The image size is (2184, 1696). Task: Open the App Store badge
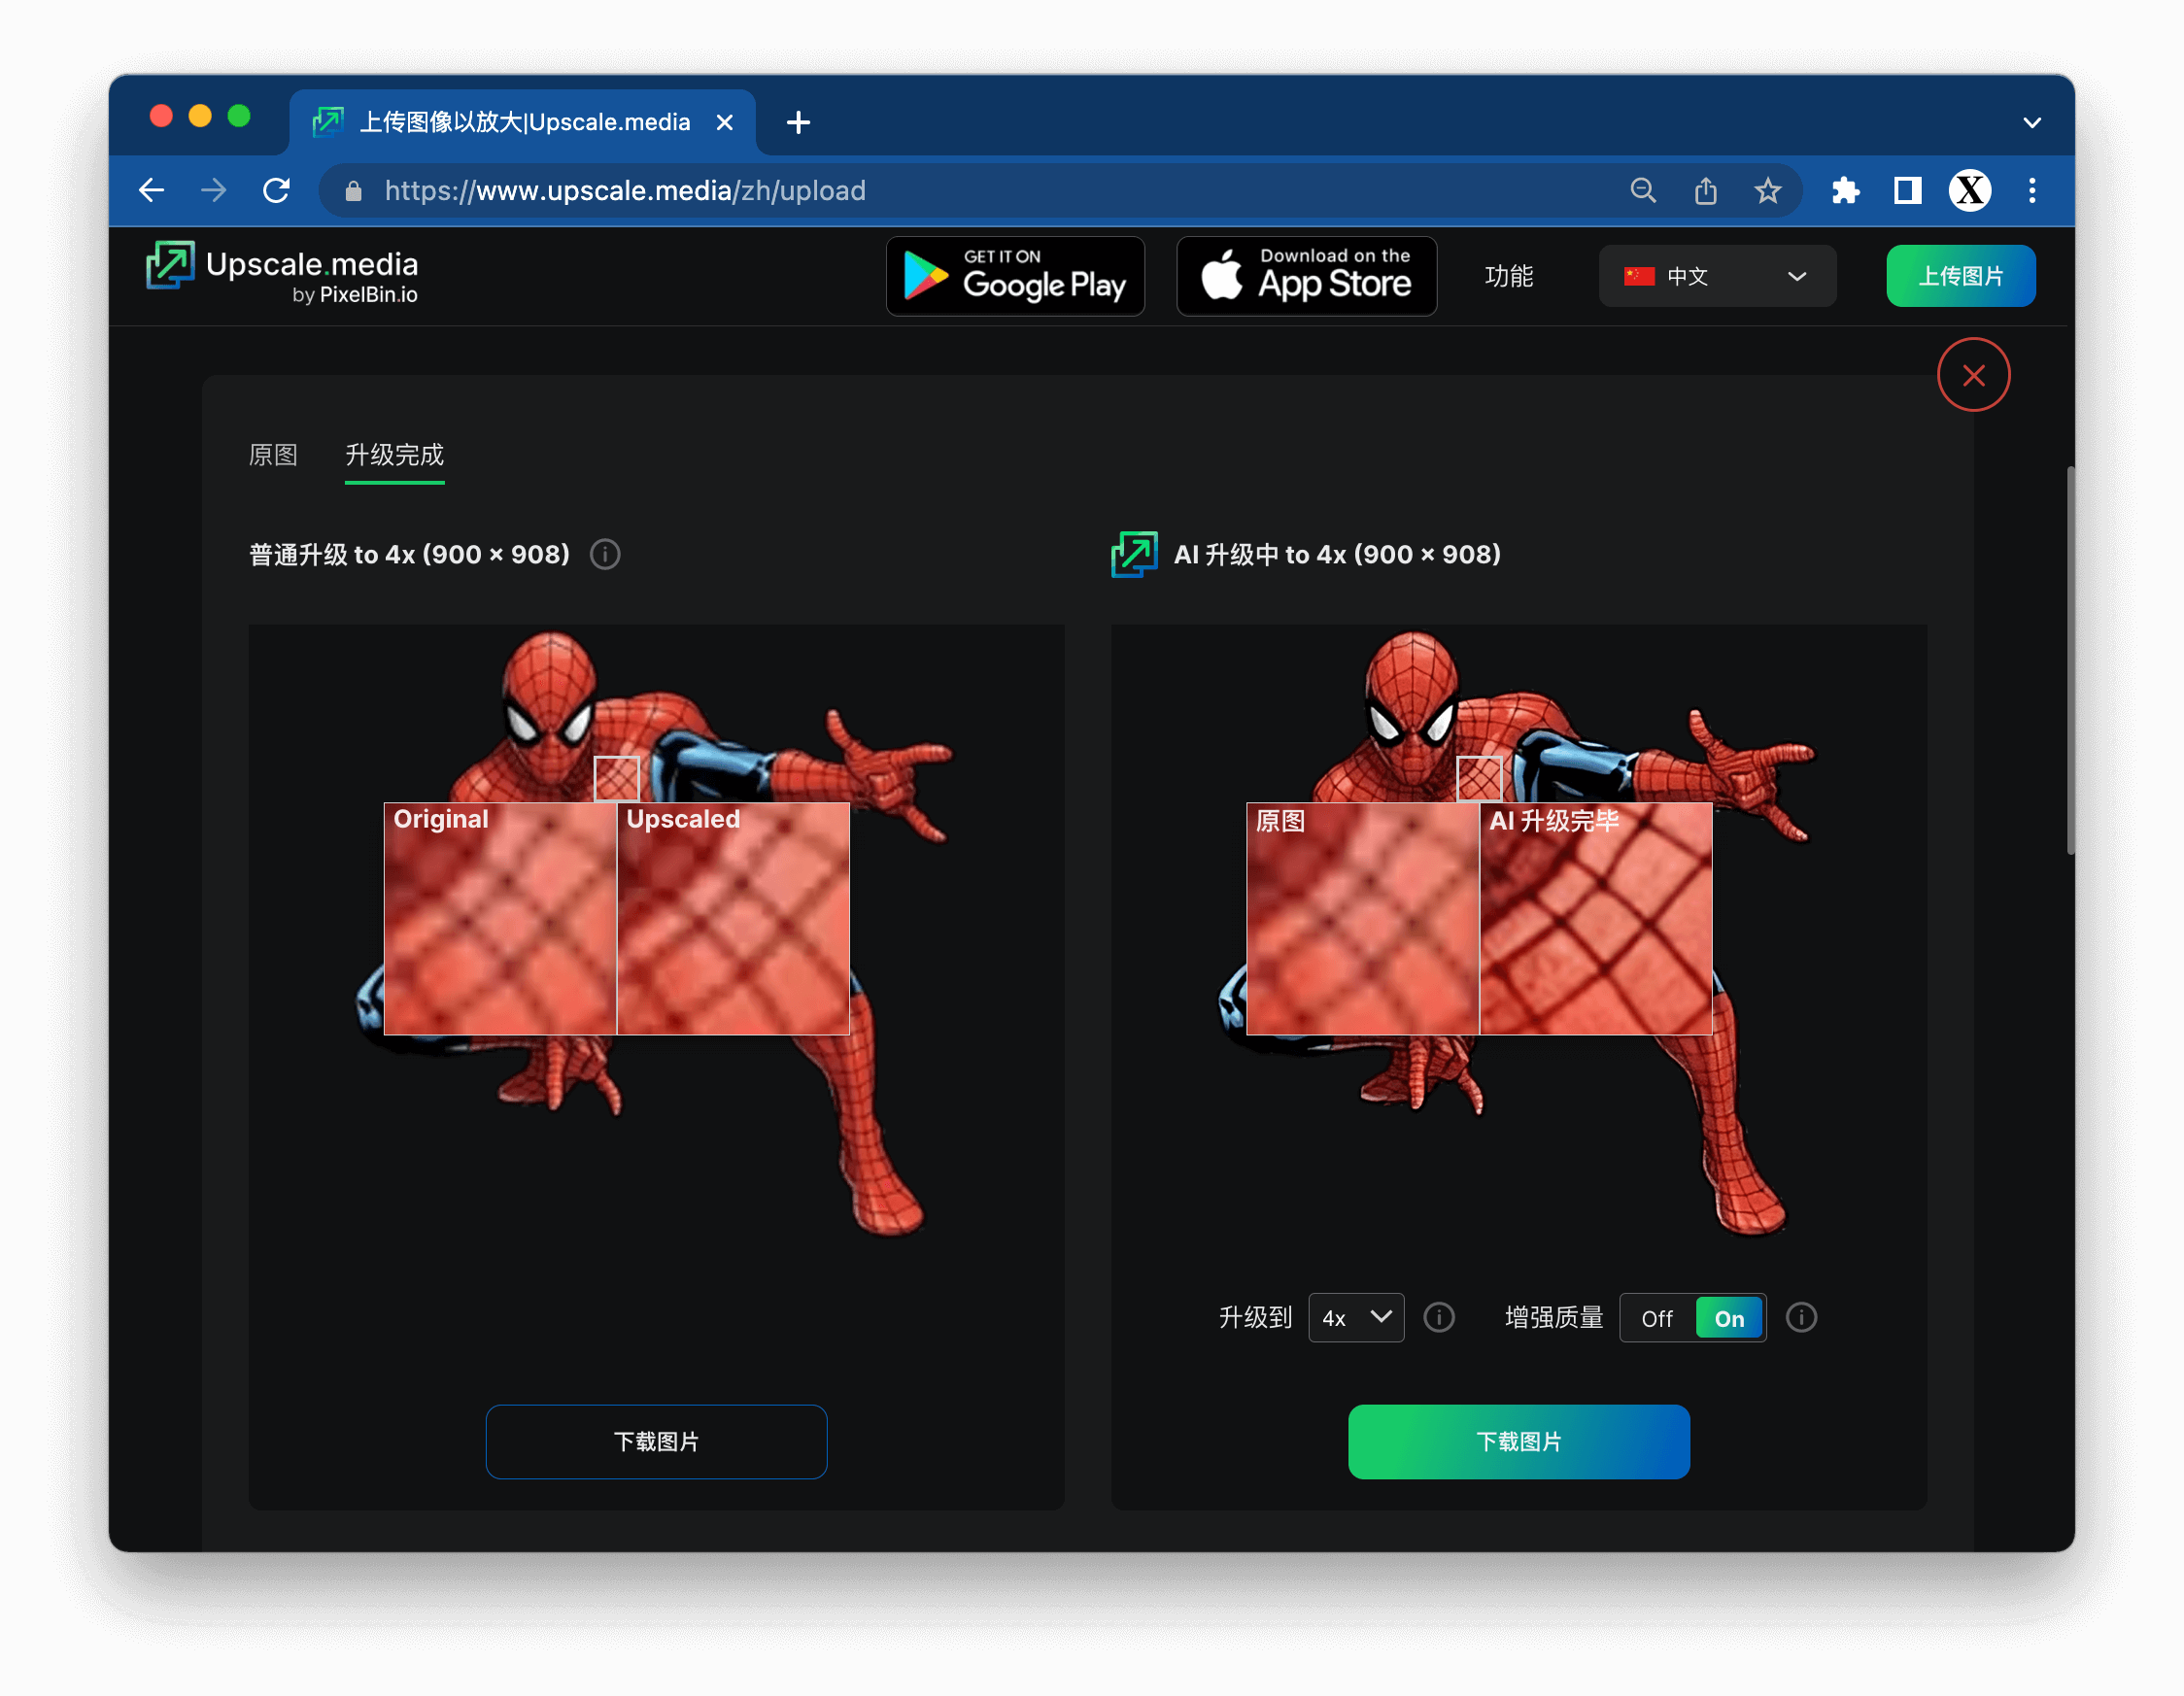coord(1306,276)
